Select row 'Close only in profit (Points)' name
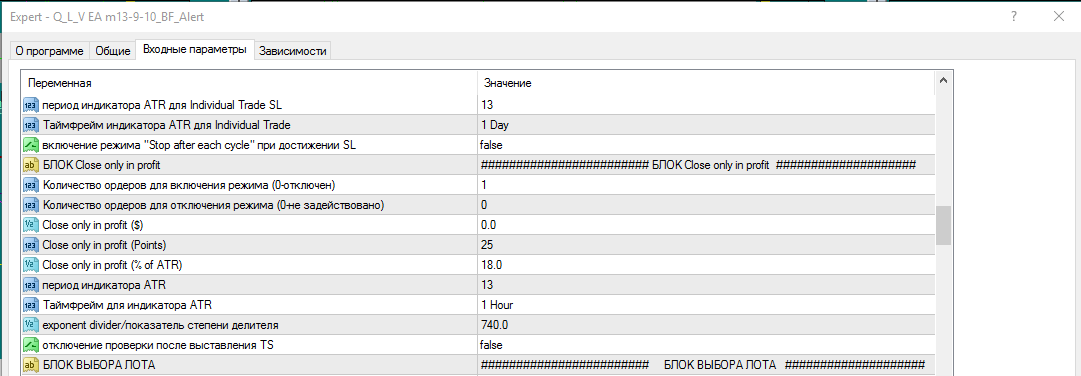This screenshot has width=1081, height=376. [105, 245]
